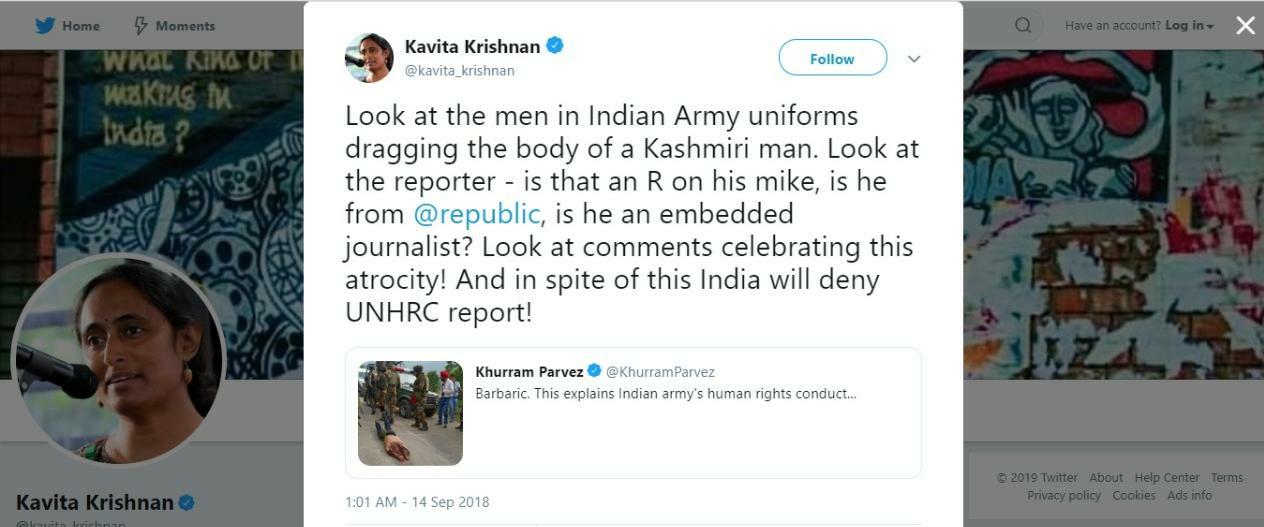Click the verified badge beside the profile name at bottom left
Screen dimensions: 1264x527
coord(186,502)
